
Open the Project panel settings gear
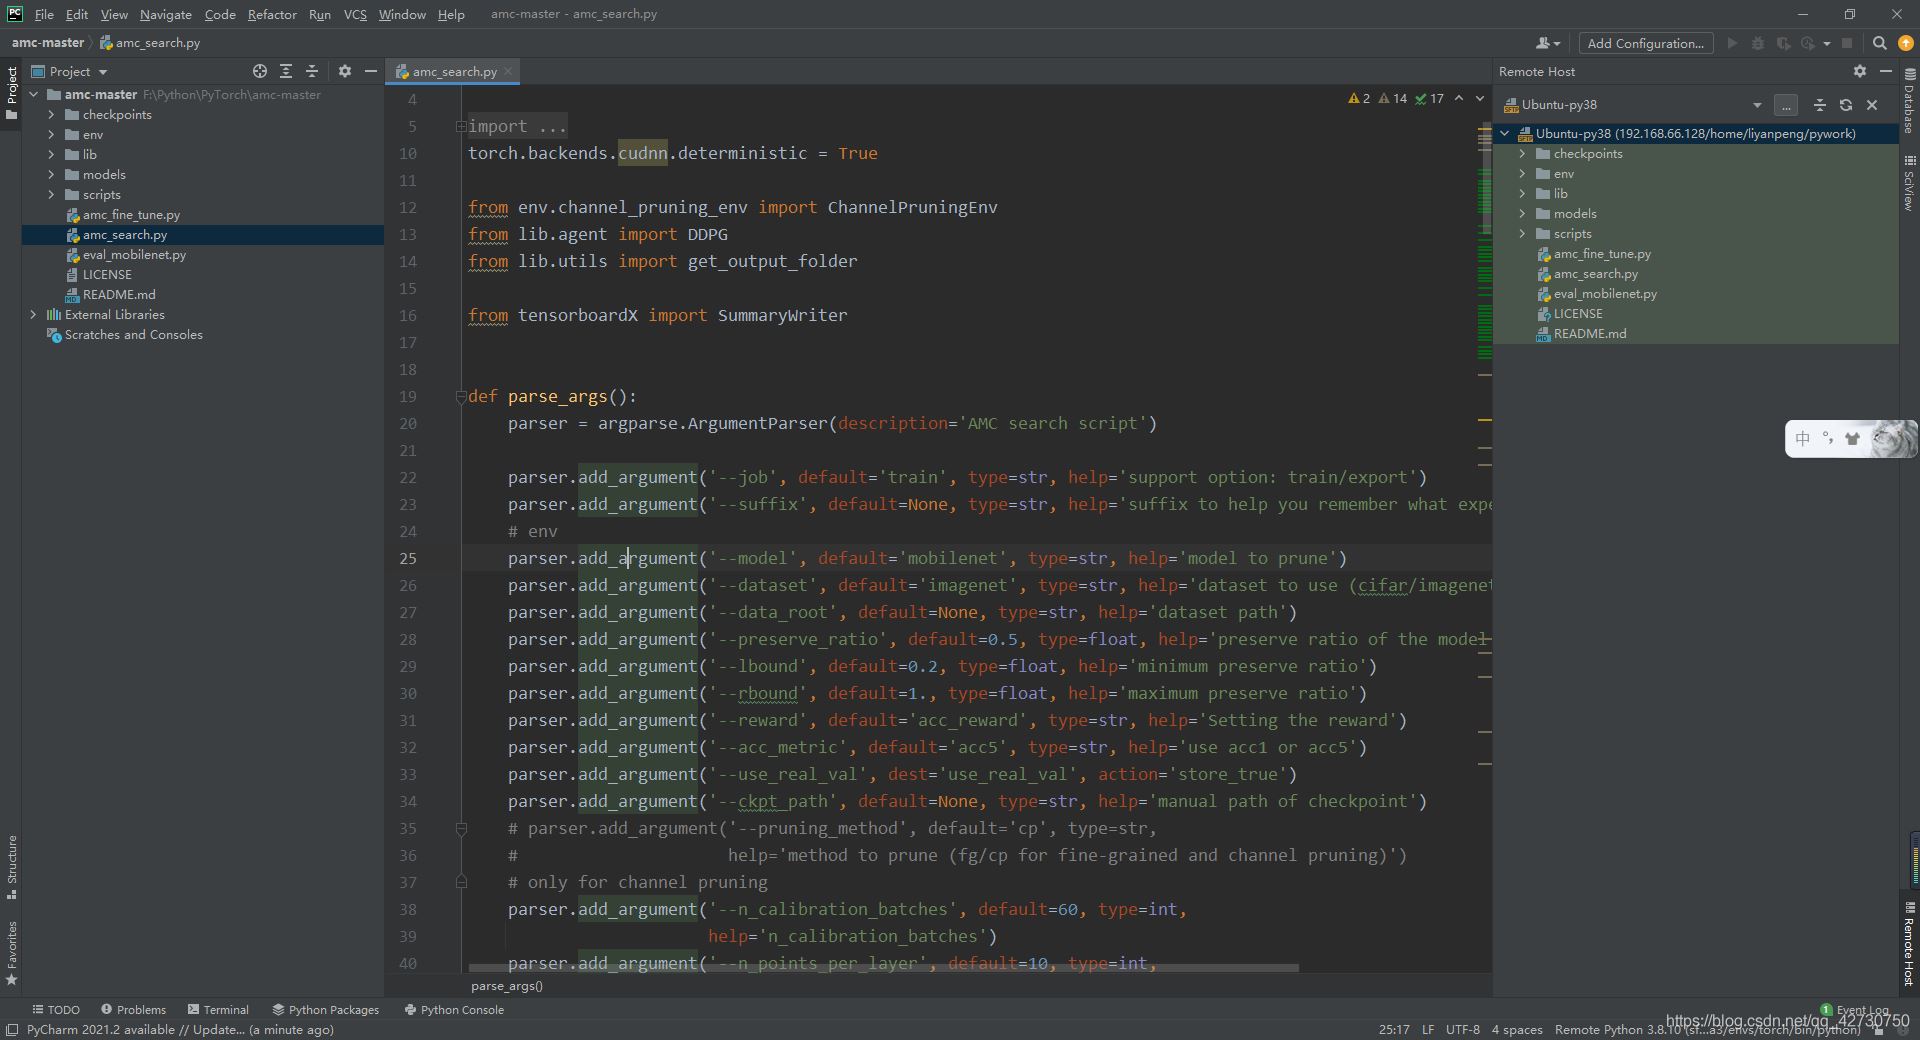[345, 71]
